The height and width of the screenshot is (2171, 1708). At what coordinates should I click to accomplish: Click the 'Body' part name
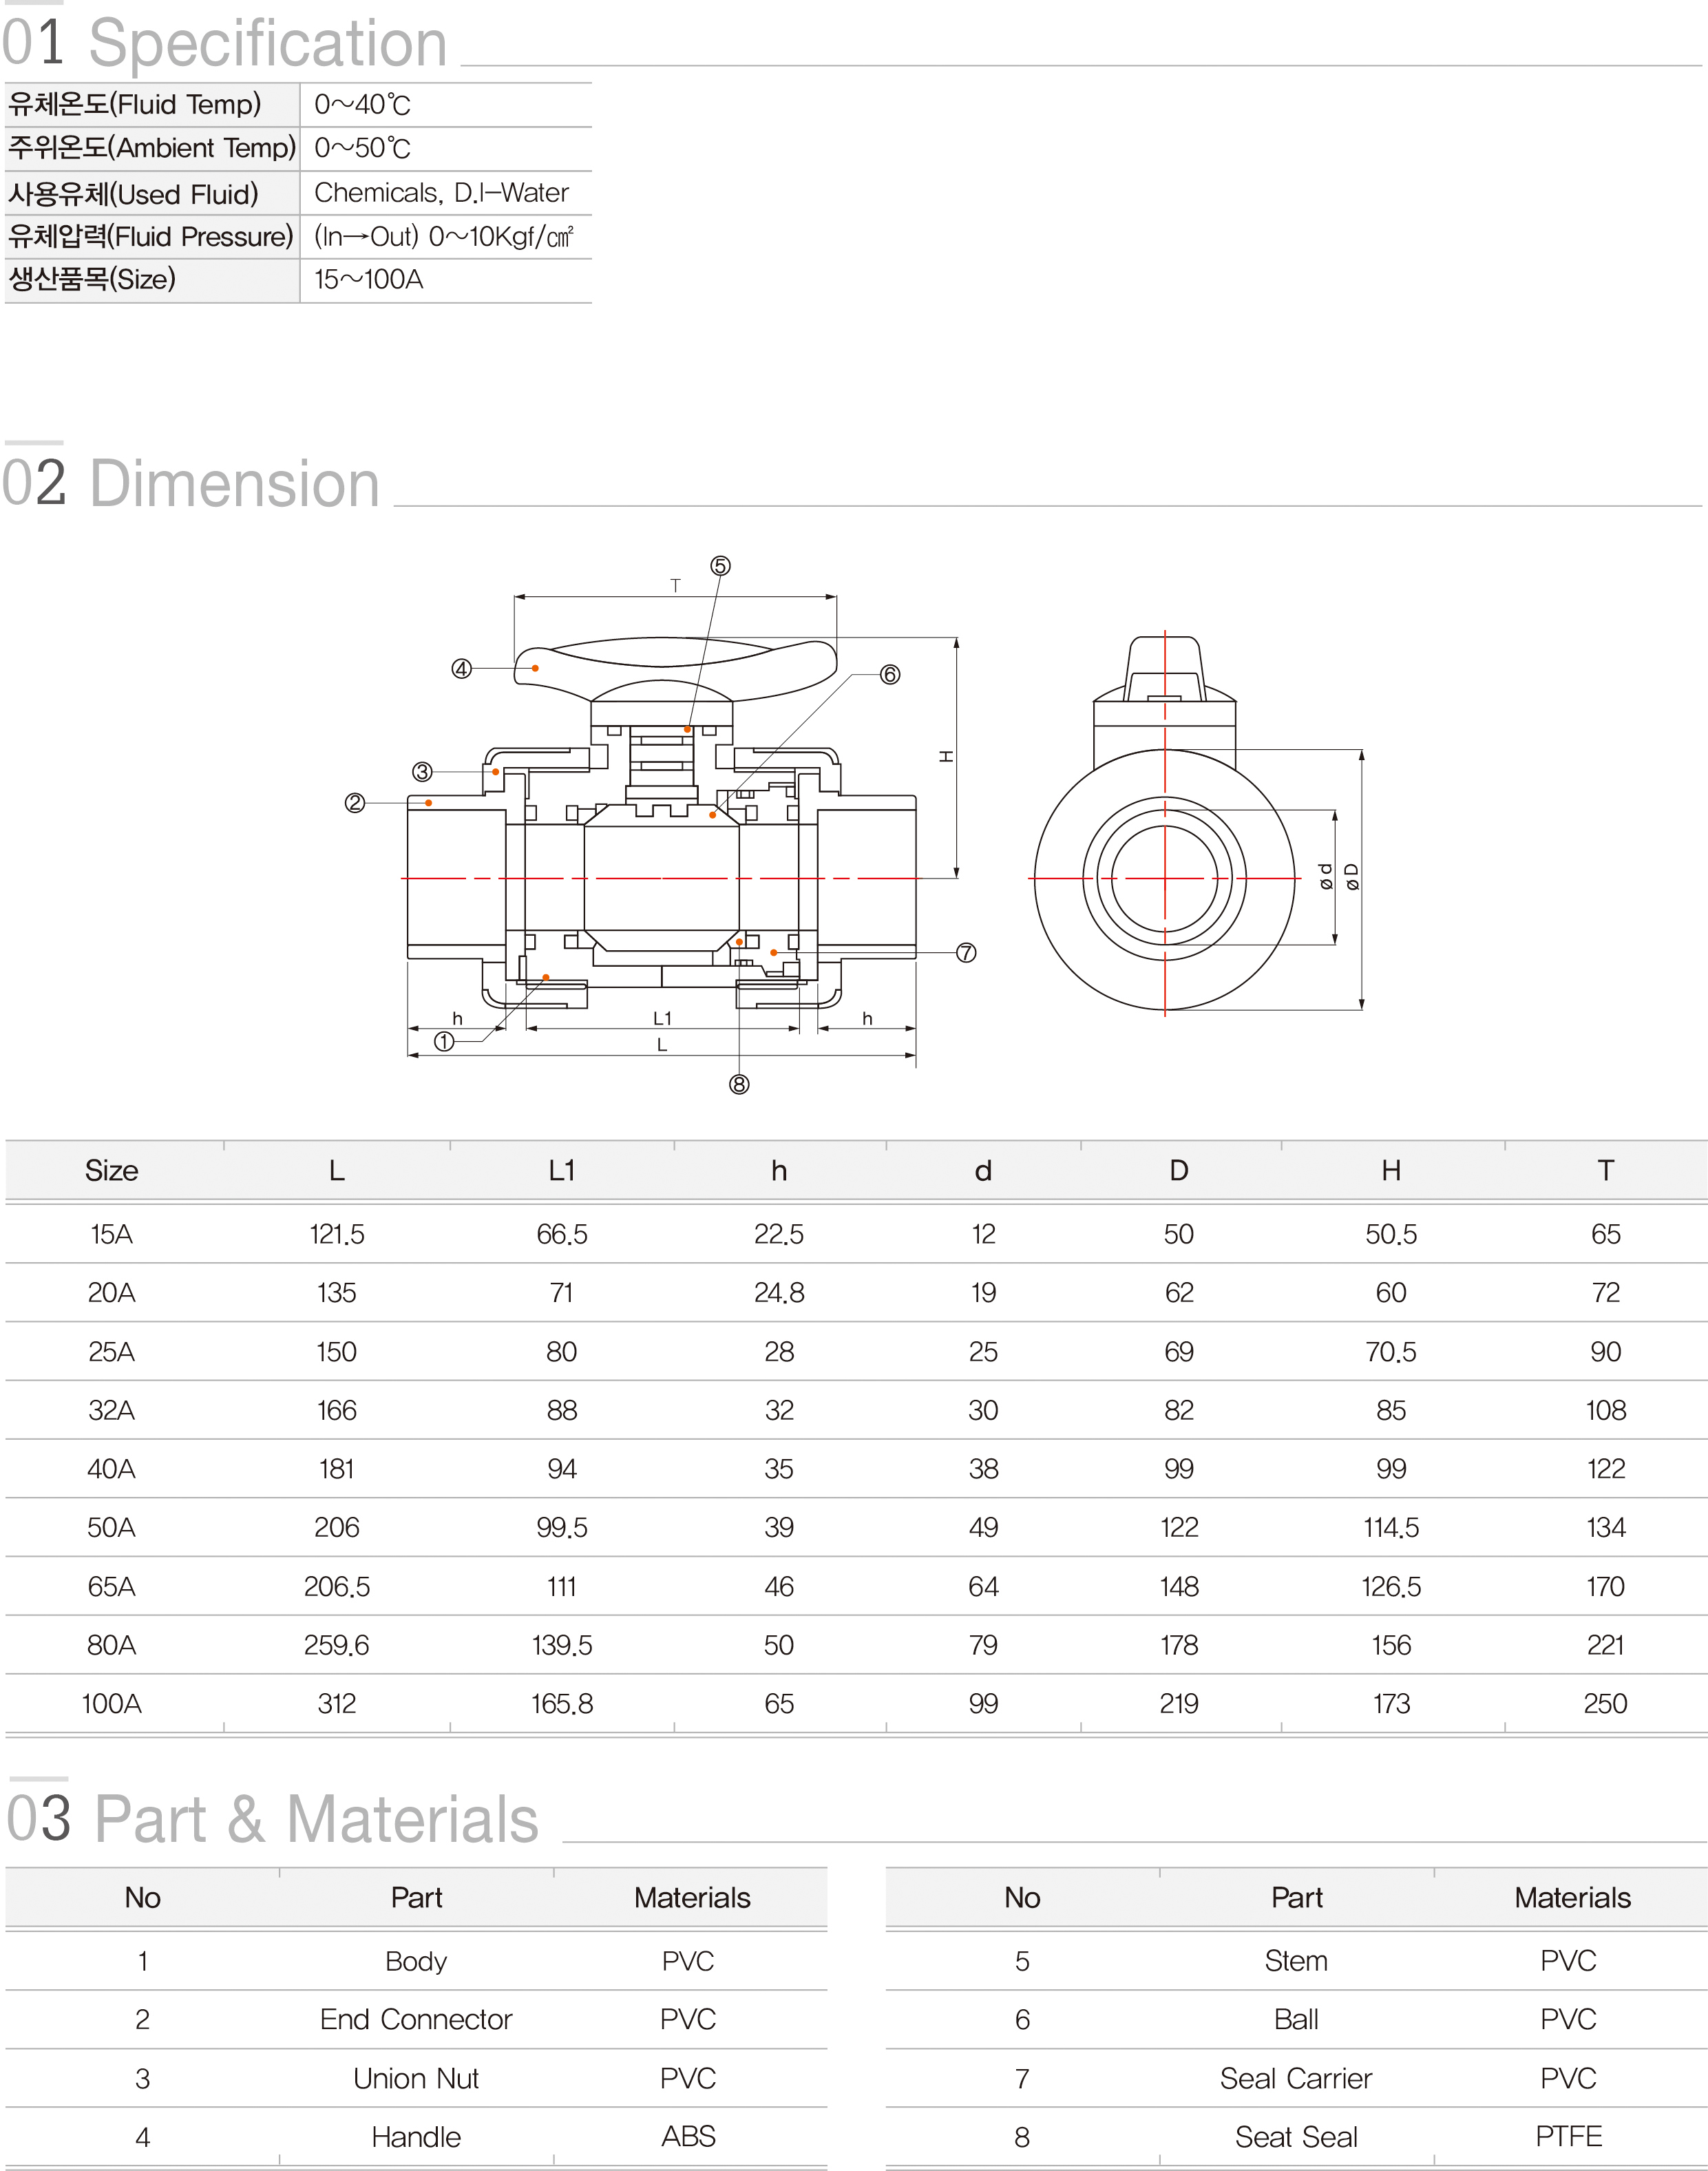(416, 1961)
